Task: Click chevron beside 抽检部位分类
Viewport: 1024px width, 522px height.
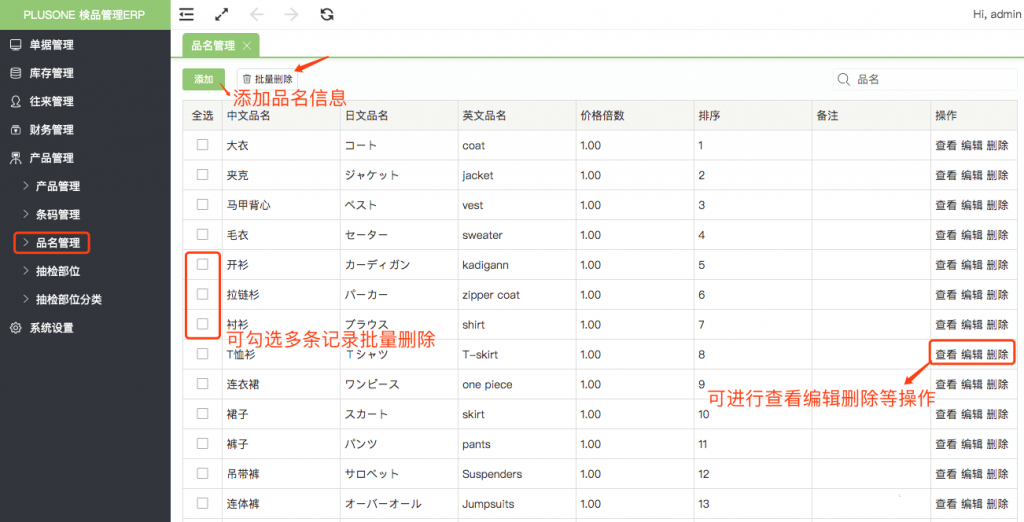Action: tap(25, 299)
